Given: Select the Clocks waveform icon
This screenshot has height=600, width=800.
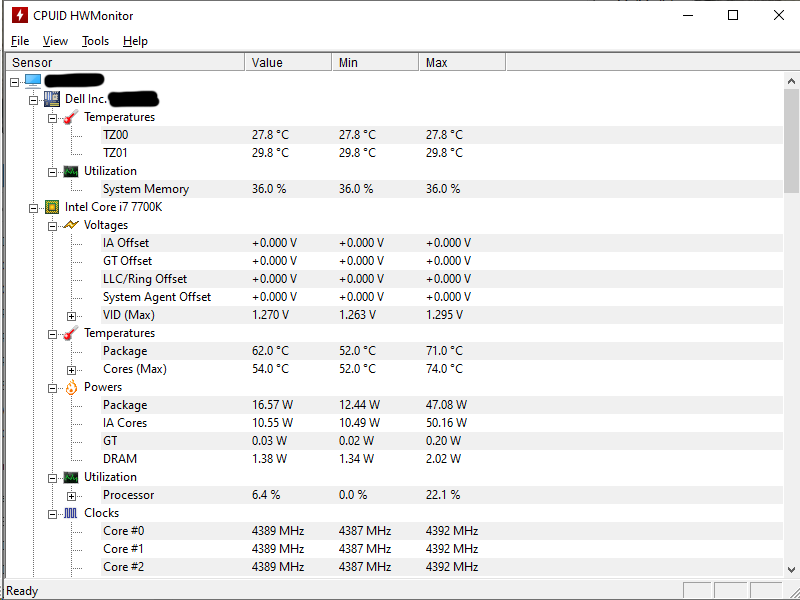Looking at the screenshot, I should [x=70, y=513].
